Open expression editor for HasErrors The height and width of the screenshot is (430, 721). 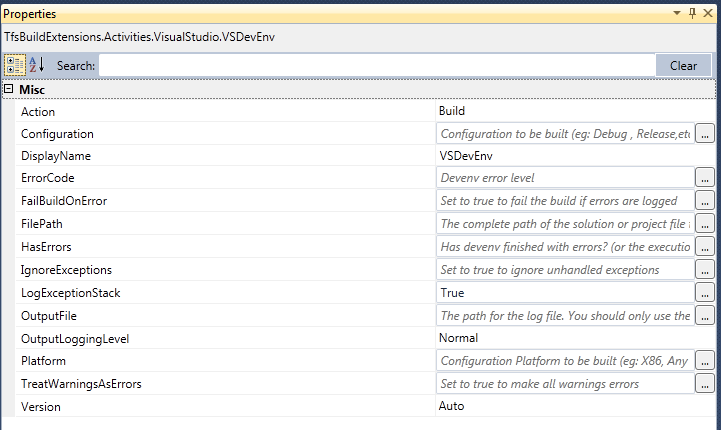(705, 247)
